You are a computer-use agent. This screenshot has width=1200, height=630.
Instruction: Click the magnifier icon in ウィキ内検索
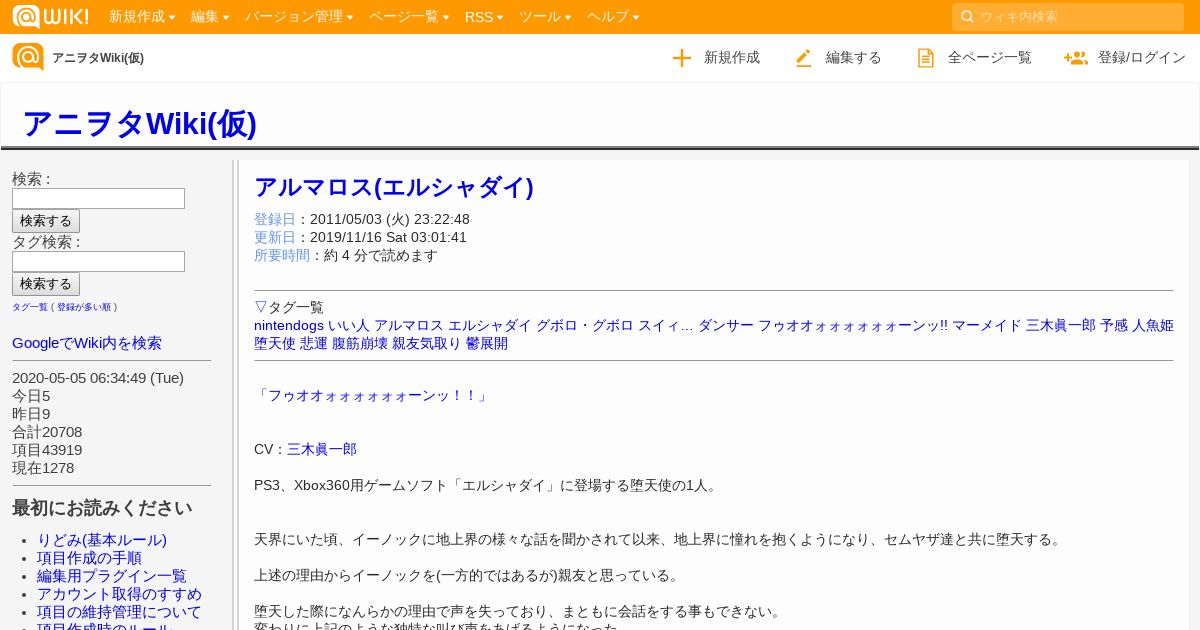pyautogui.click(x=967, y=16)
